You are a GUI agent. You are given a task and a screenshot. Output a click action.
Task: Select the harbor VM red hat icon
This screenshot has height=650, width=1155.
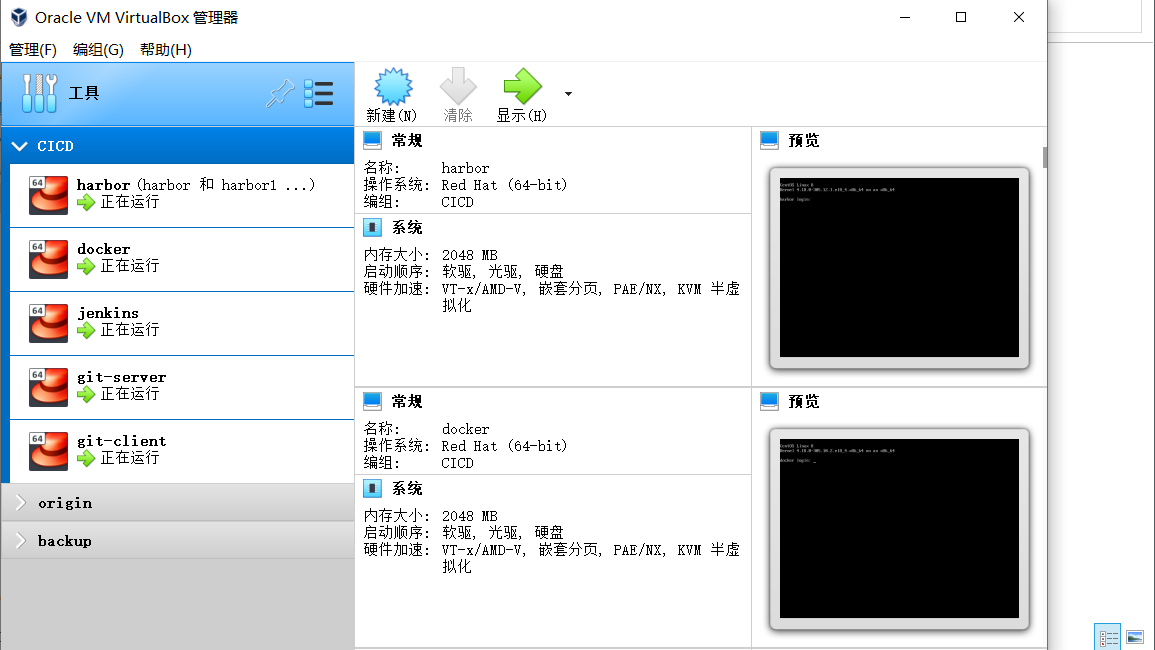(x=48, y=195)
